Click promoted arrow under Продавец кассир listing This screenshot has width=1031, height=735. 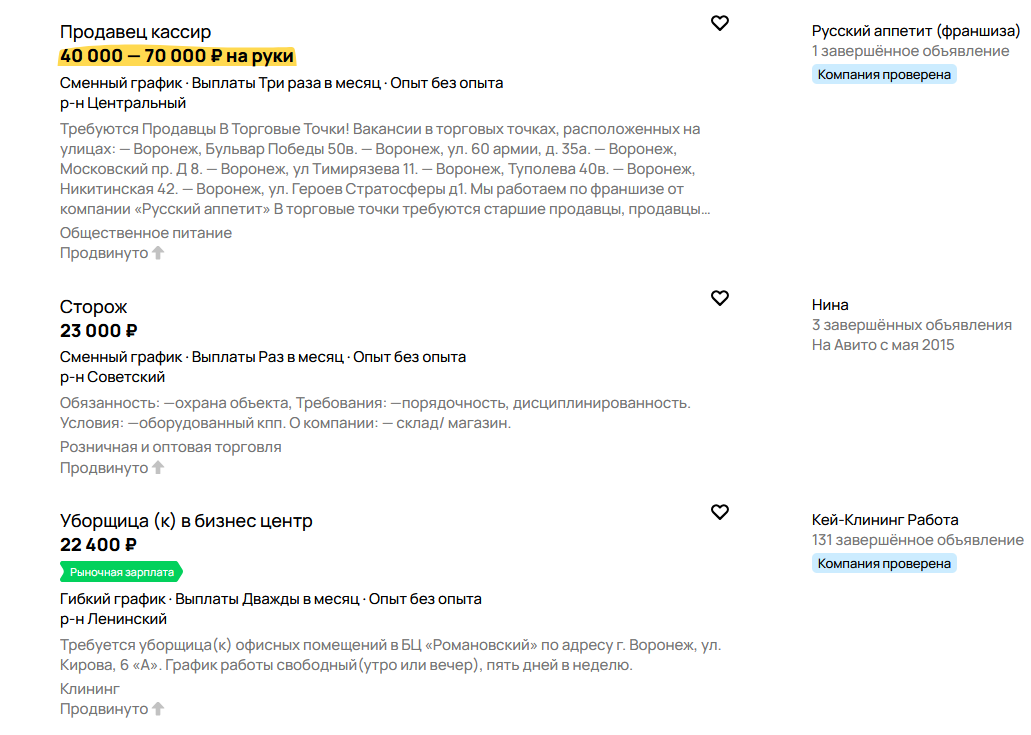click(158, 253)
